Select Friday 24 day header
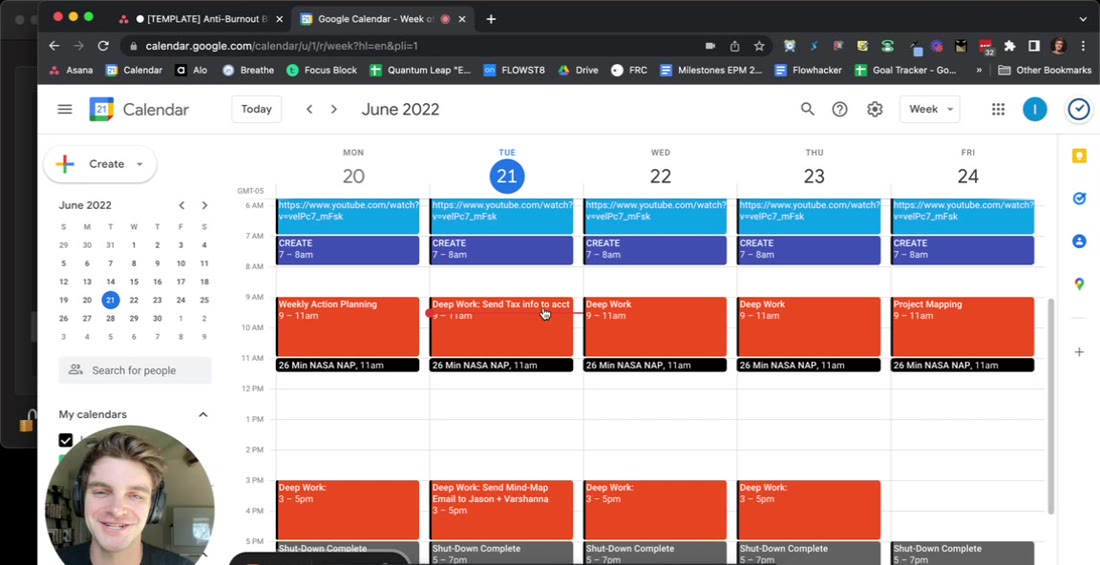This screenshot has width=1100, height=565. pos(967,175)
